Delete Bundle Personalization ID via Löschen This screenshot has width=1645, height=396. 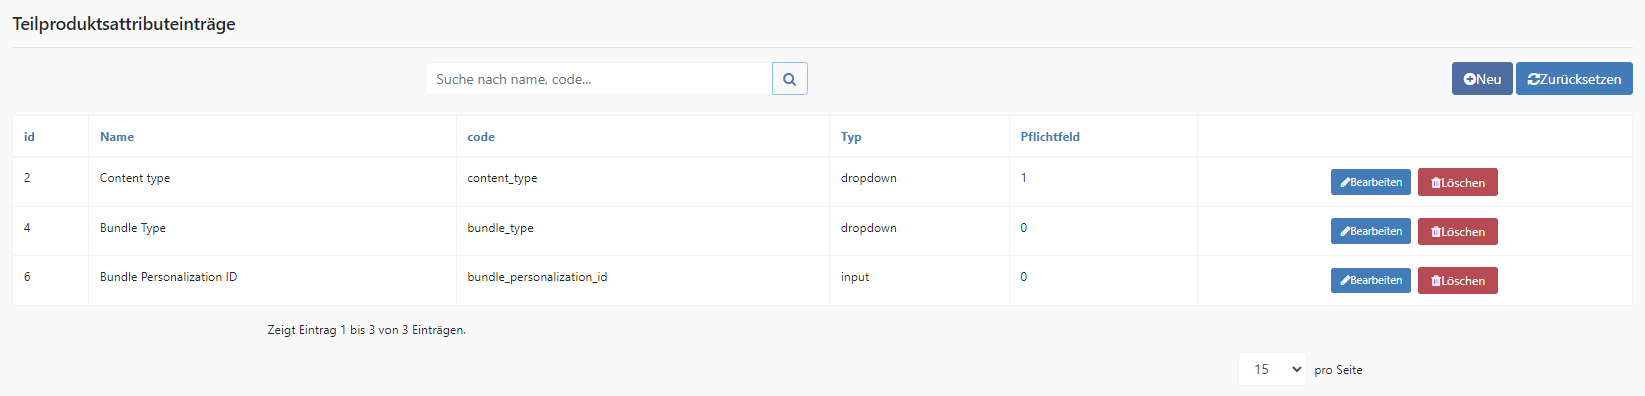click(x=1458, y=280)
